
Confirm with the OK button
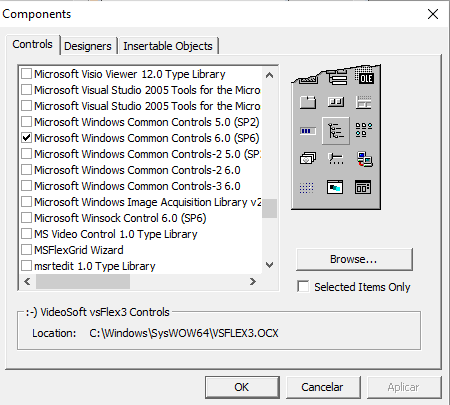click(242, 387)
